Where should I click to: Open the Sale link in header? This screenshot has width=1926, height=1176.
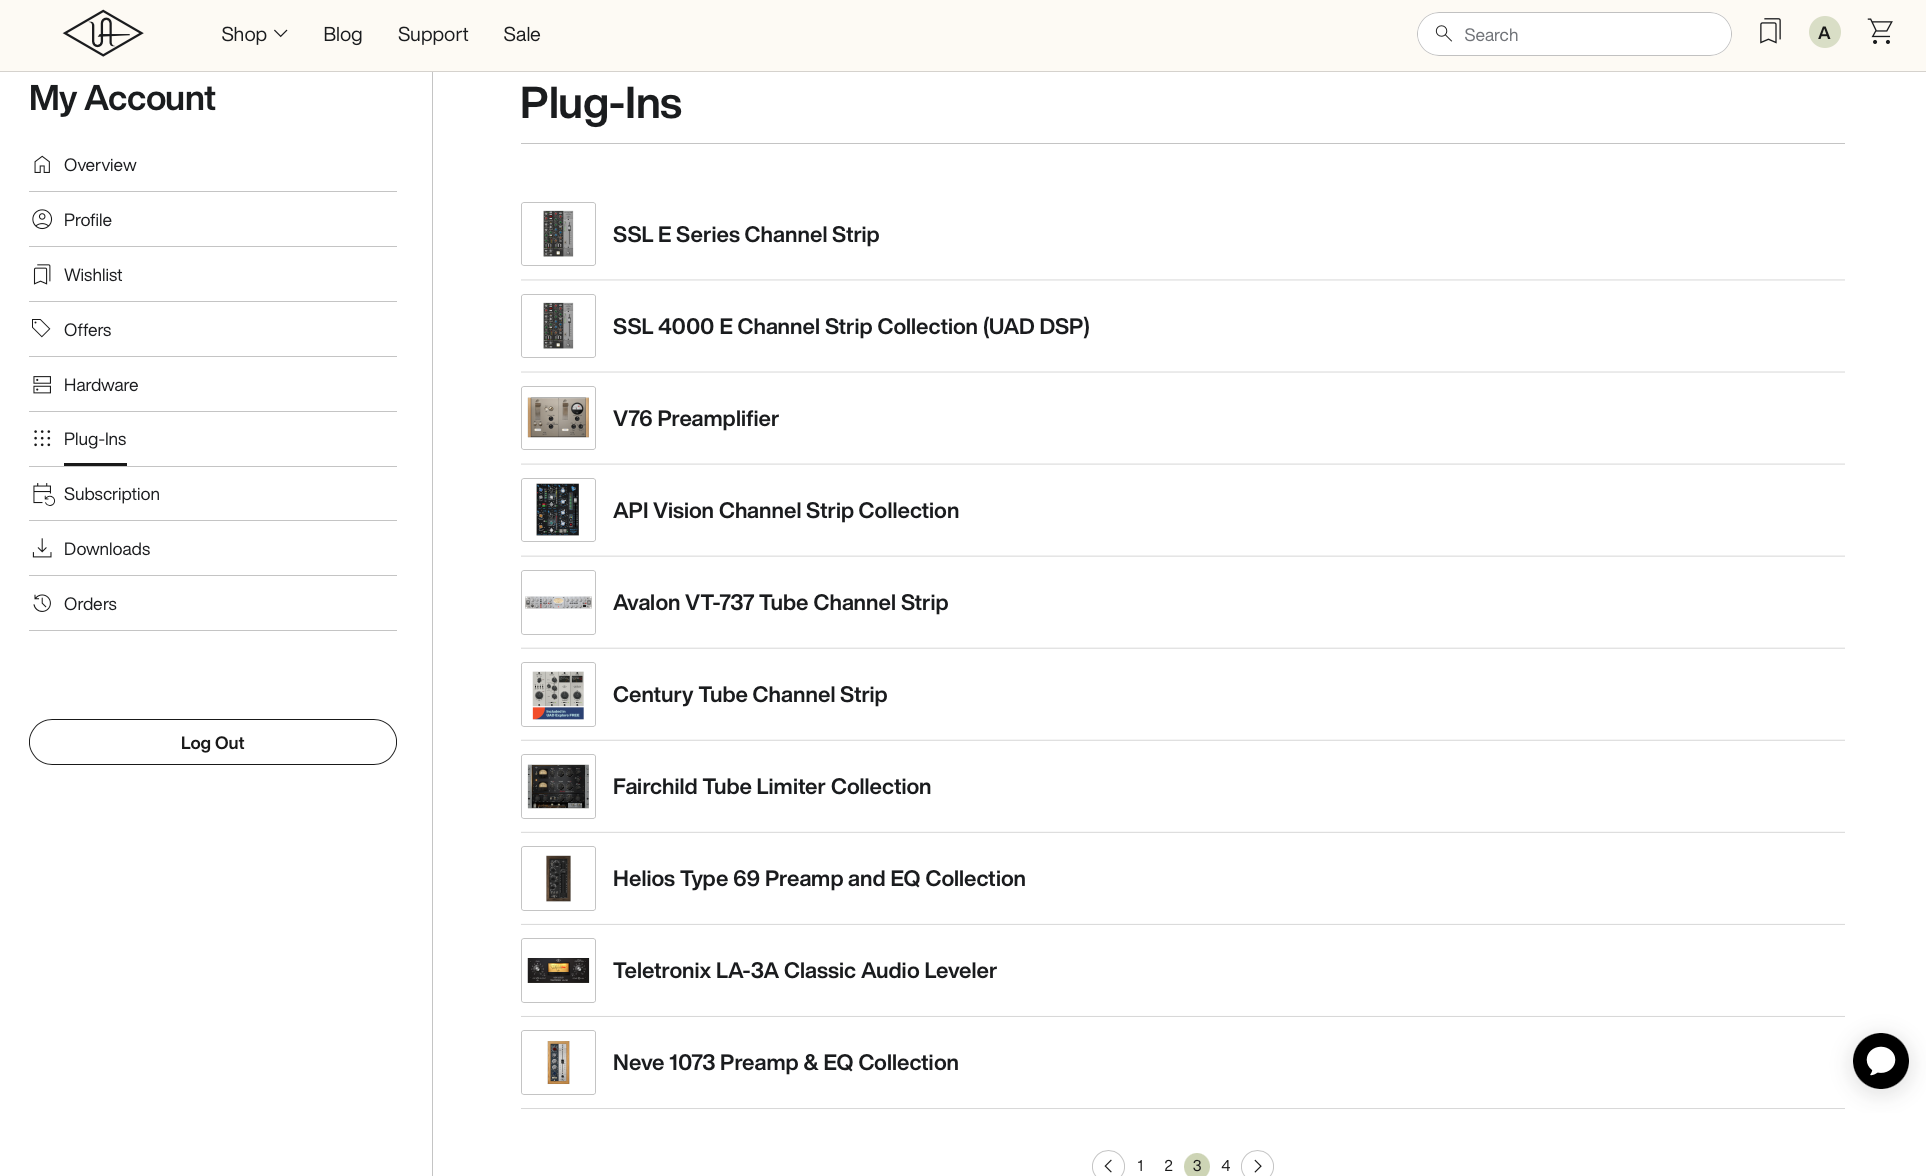(x=521, y=34)
